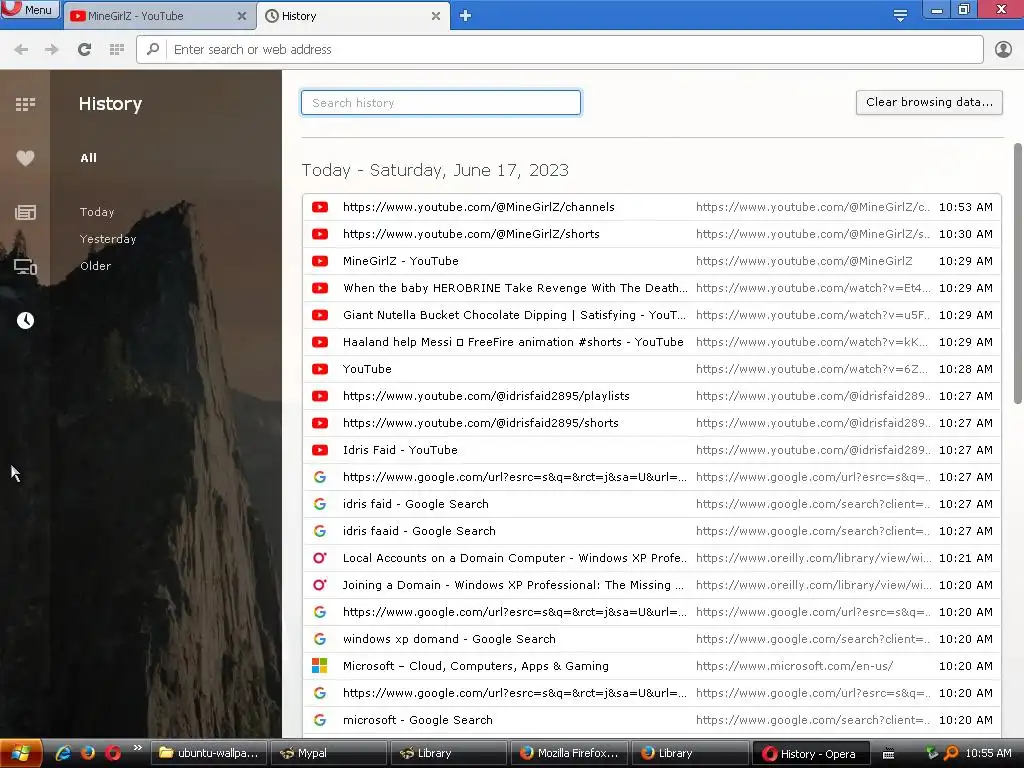Click Microsoft logo favicon in history list
This screenshot has height=768, width=1024.
tap(319, 666)
